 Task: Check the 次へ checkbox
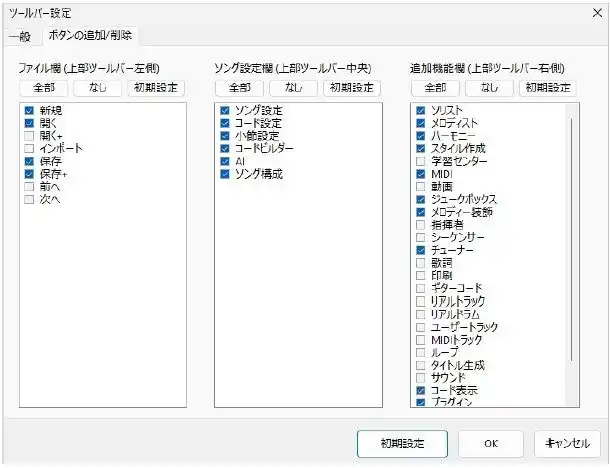tap(29, 199)
